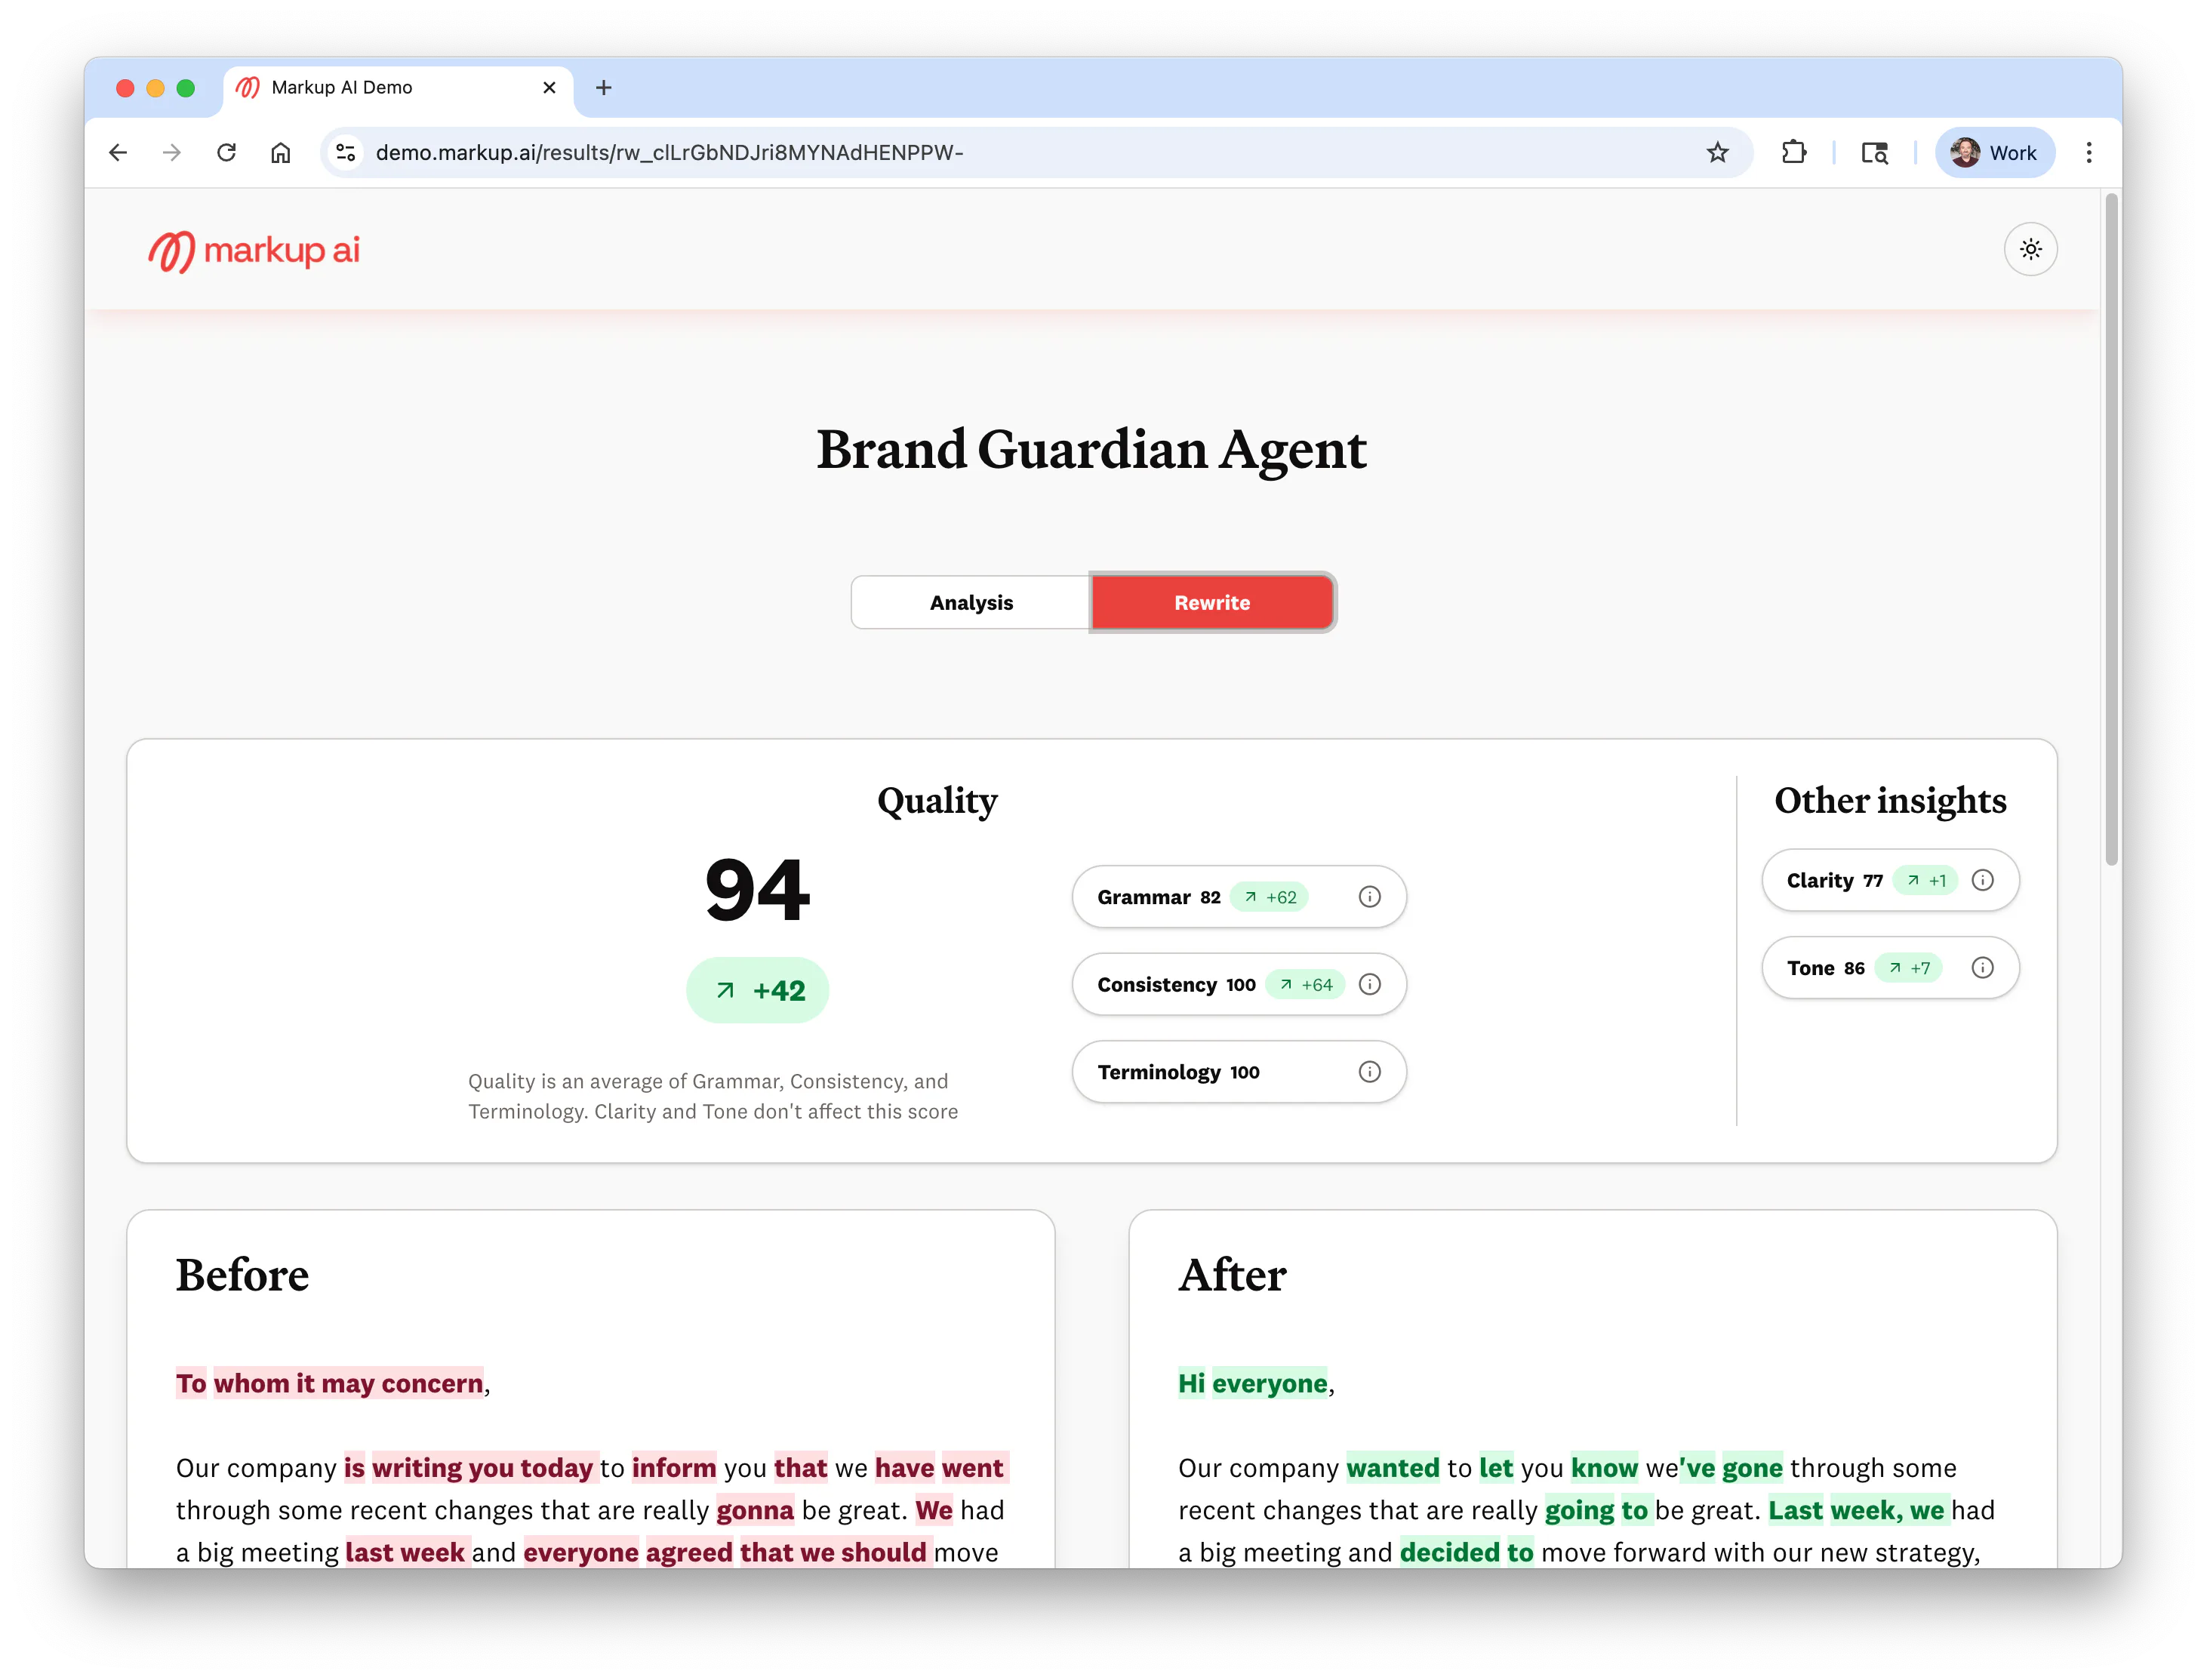This screenshot has height=1680, width=2207.
Task: Click the markup ai logo
Action: (254, 250)
